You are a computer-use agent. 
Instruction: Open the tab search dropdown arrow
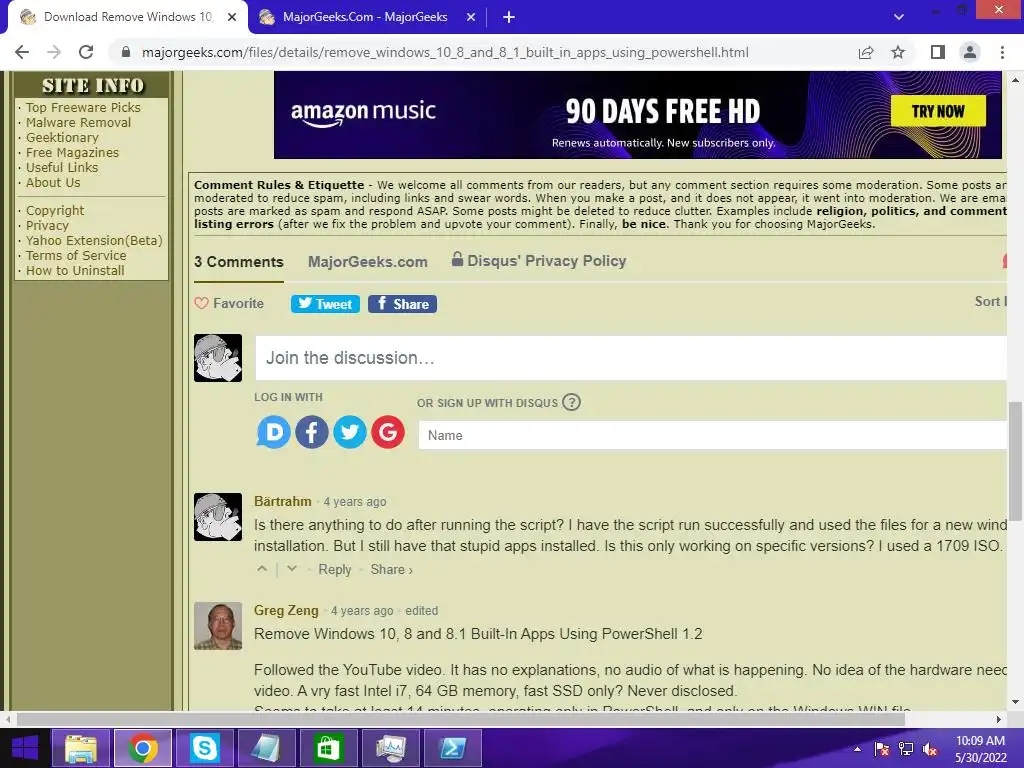click(899, 17)
